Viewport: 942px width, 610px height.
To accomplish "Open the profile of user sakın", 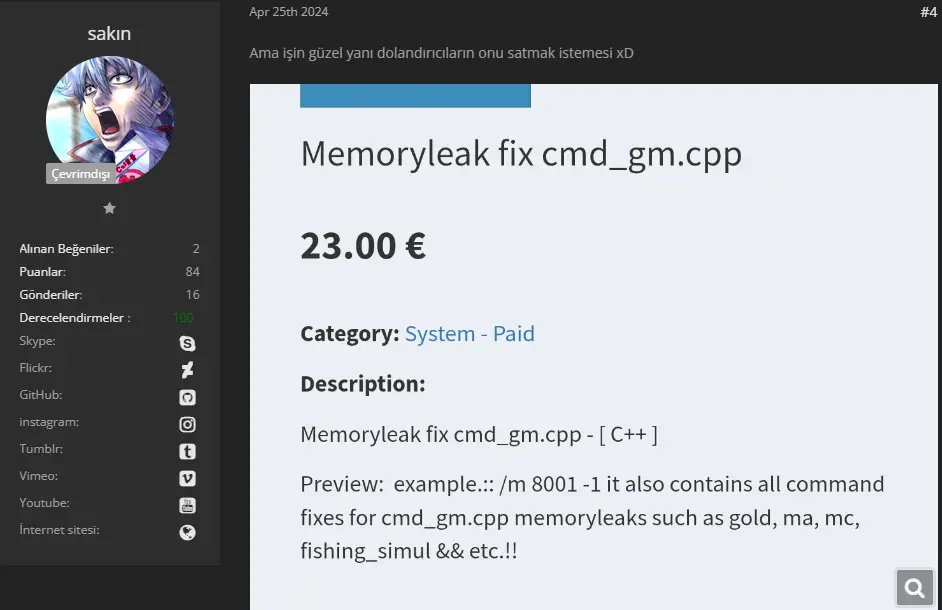I will click(109, 34).
